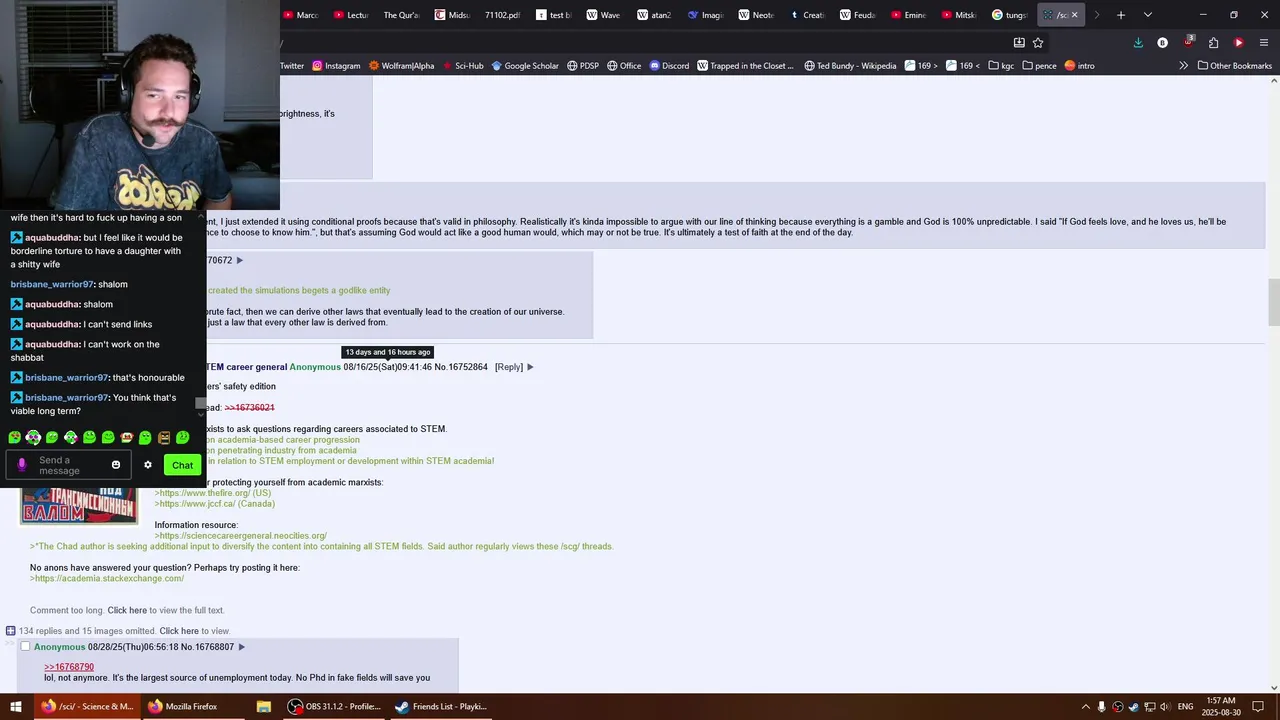Open the pence bookmarks folder

coord(1039,66)
